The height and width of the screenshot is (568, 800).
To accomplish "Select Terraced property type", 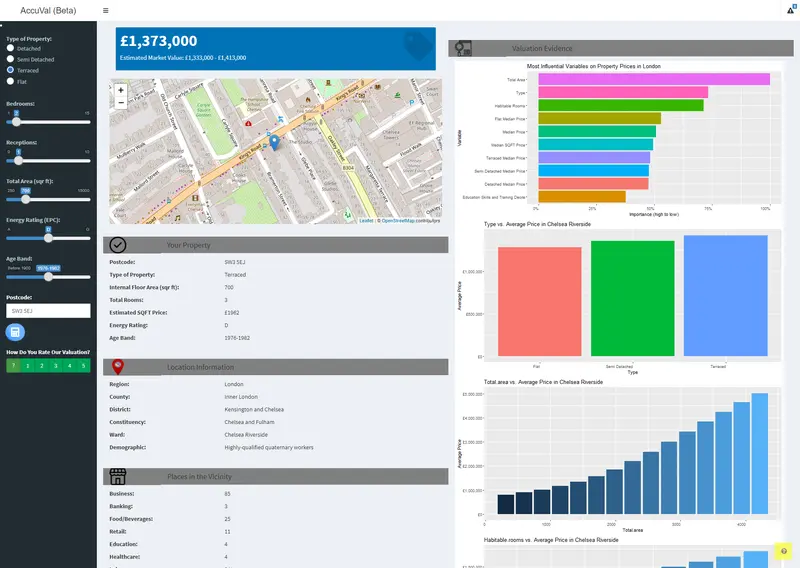I will pyautogui.click(x=10, y=70).
